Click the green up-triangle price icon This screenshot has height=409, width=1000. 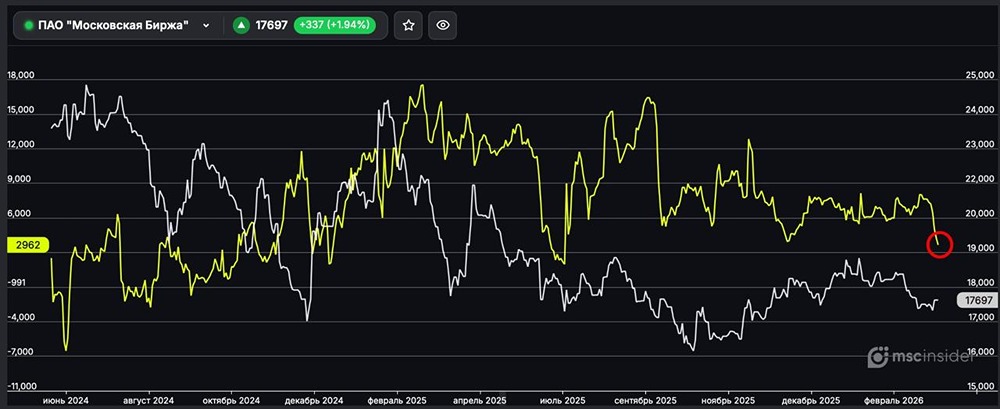click(240, 26)
